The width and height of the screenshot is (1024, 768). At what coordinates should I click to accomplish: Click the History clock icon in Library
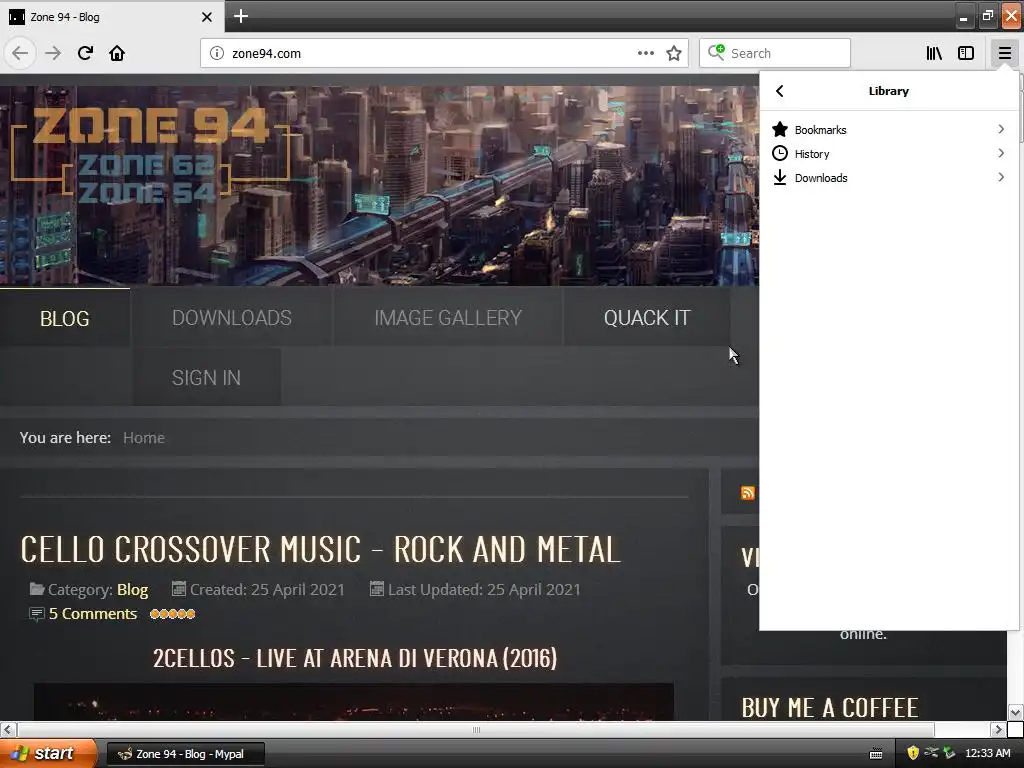tap(780, 153)
